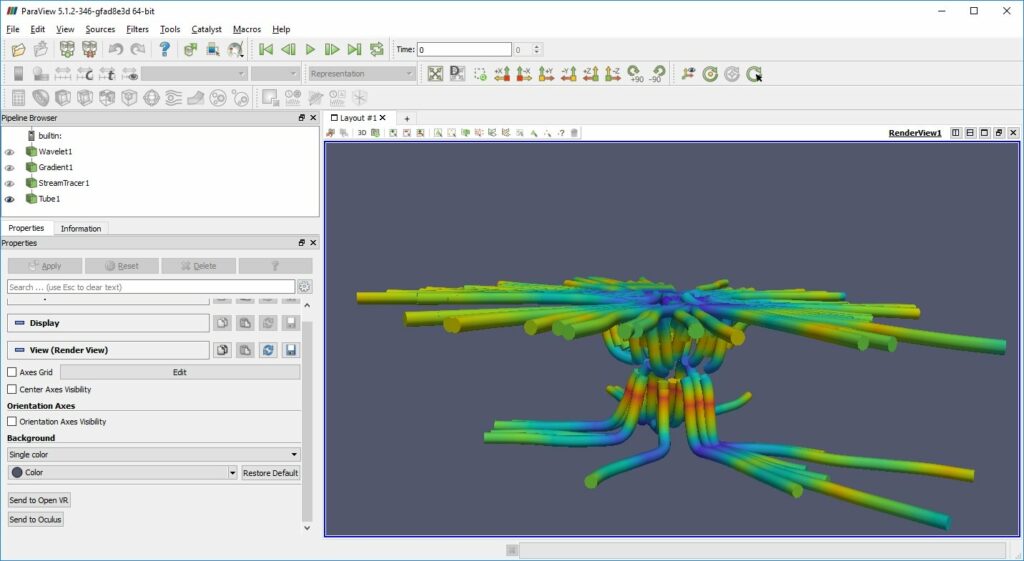The image size is (1024, 561).
Task: Open the help question mark icon
Action: [165, 49]
